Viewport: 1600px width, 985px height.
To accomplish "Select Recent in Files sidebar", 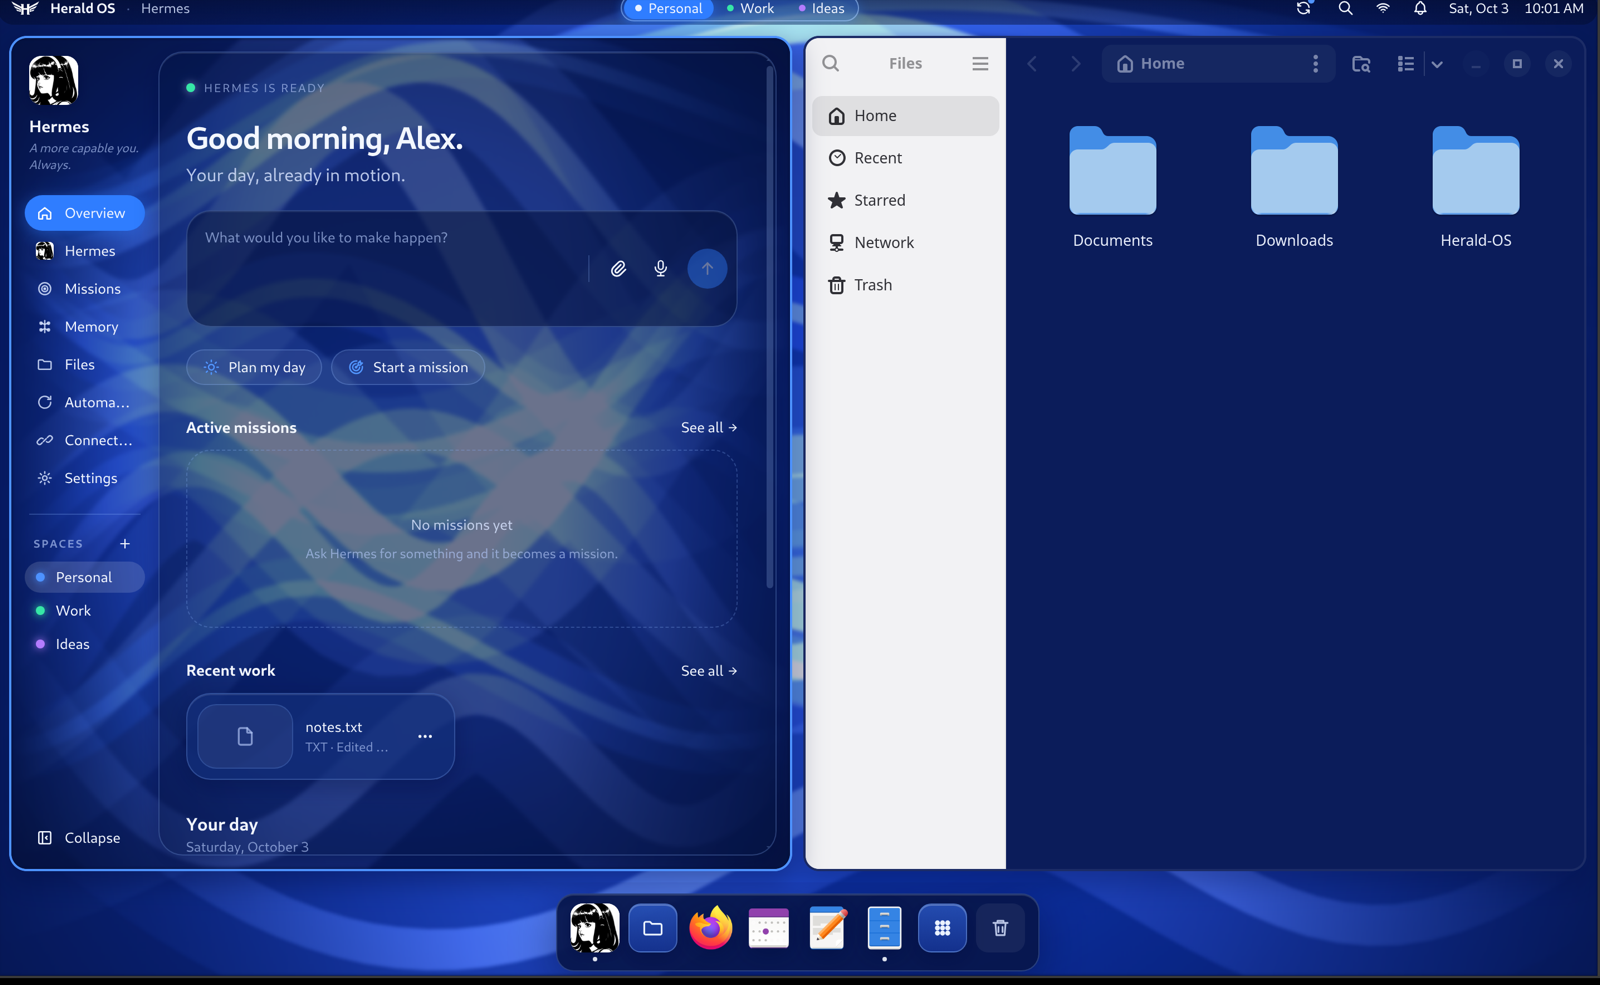I will [905, 158].
